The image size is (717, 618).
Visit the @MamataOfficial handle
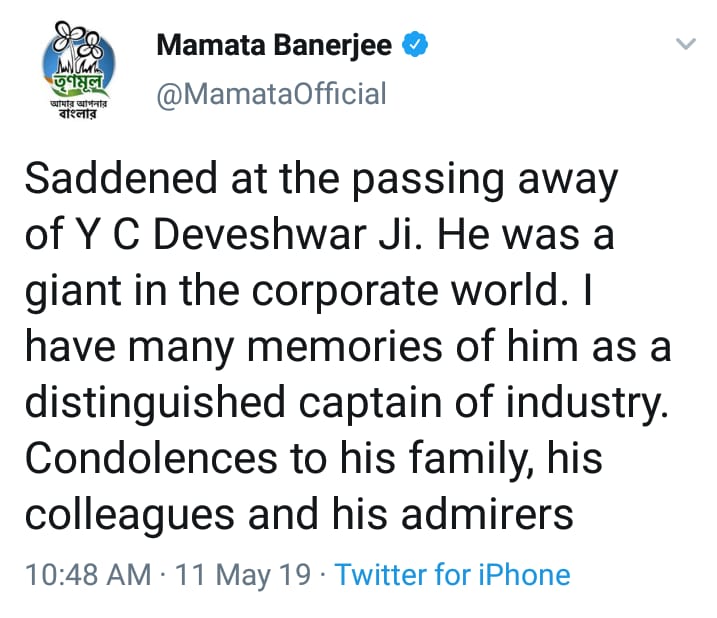click(272, 94)
